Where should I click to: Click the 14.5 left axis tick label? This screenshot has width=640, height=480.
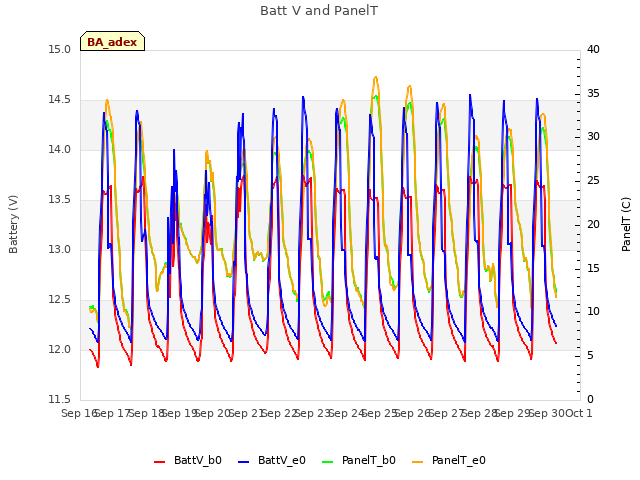click(60, 100)
